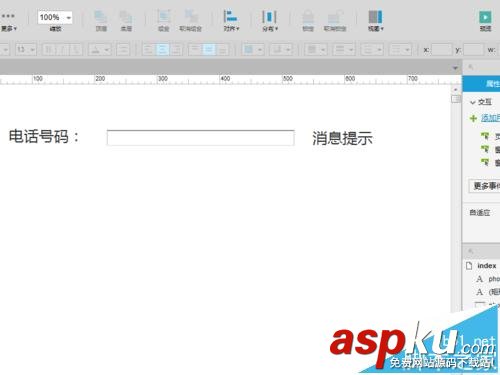Image resolution: width=500 pixels, height=375 pixels.
Task: Open the 对齐 align tool
Action: pyautogui.click(x=231, y=21)
